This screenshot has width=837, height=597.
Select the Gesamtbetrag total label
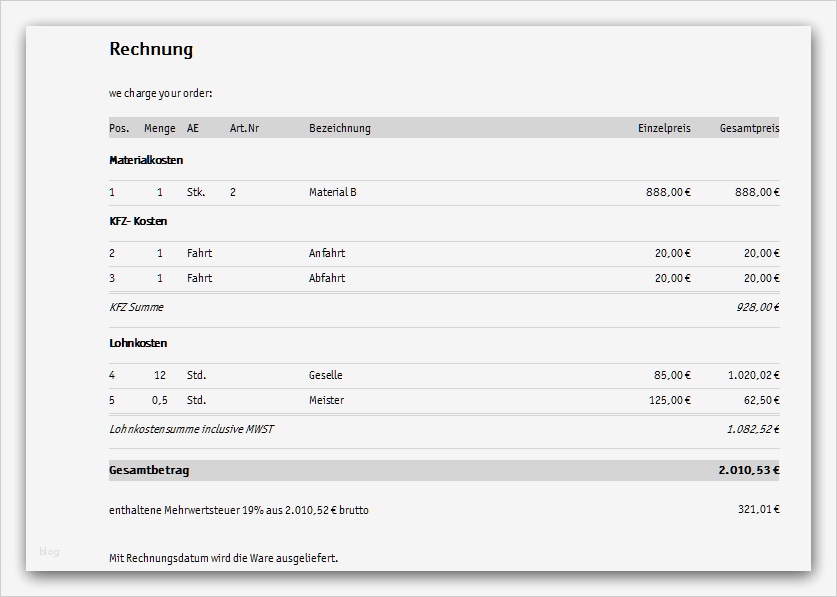149,470
